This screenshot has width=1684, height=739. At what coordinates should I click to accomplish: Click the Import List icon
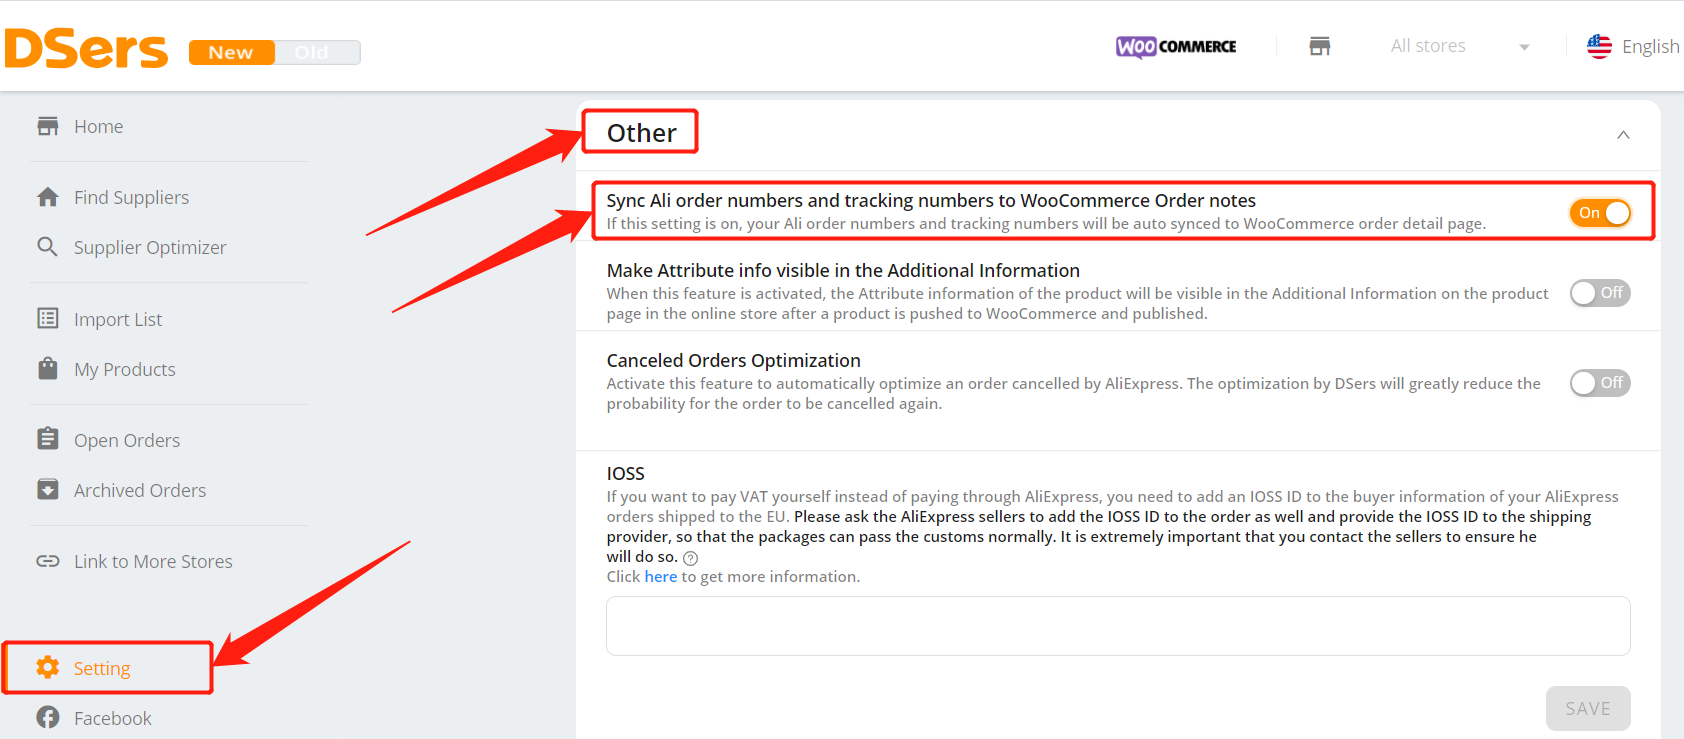[48, 318]
